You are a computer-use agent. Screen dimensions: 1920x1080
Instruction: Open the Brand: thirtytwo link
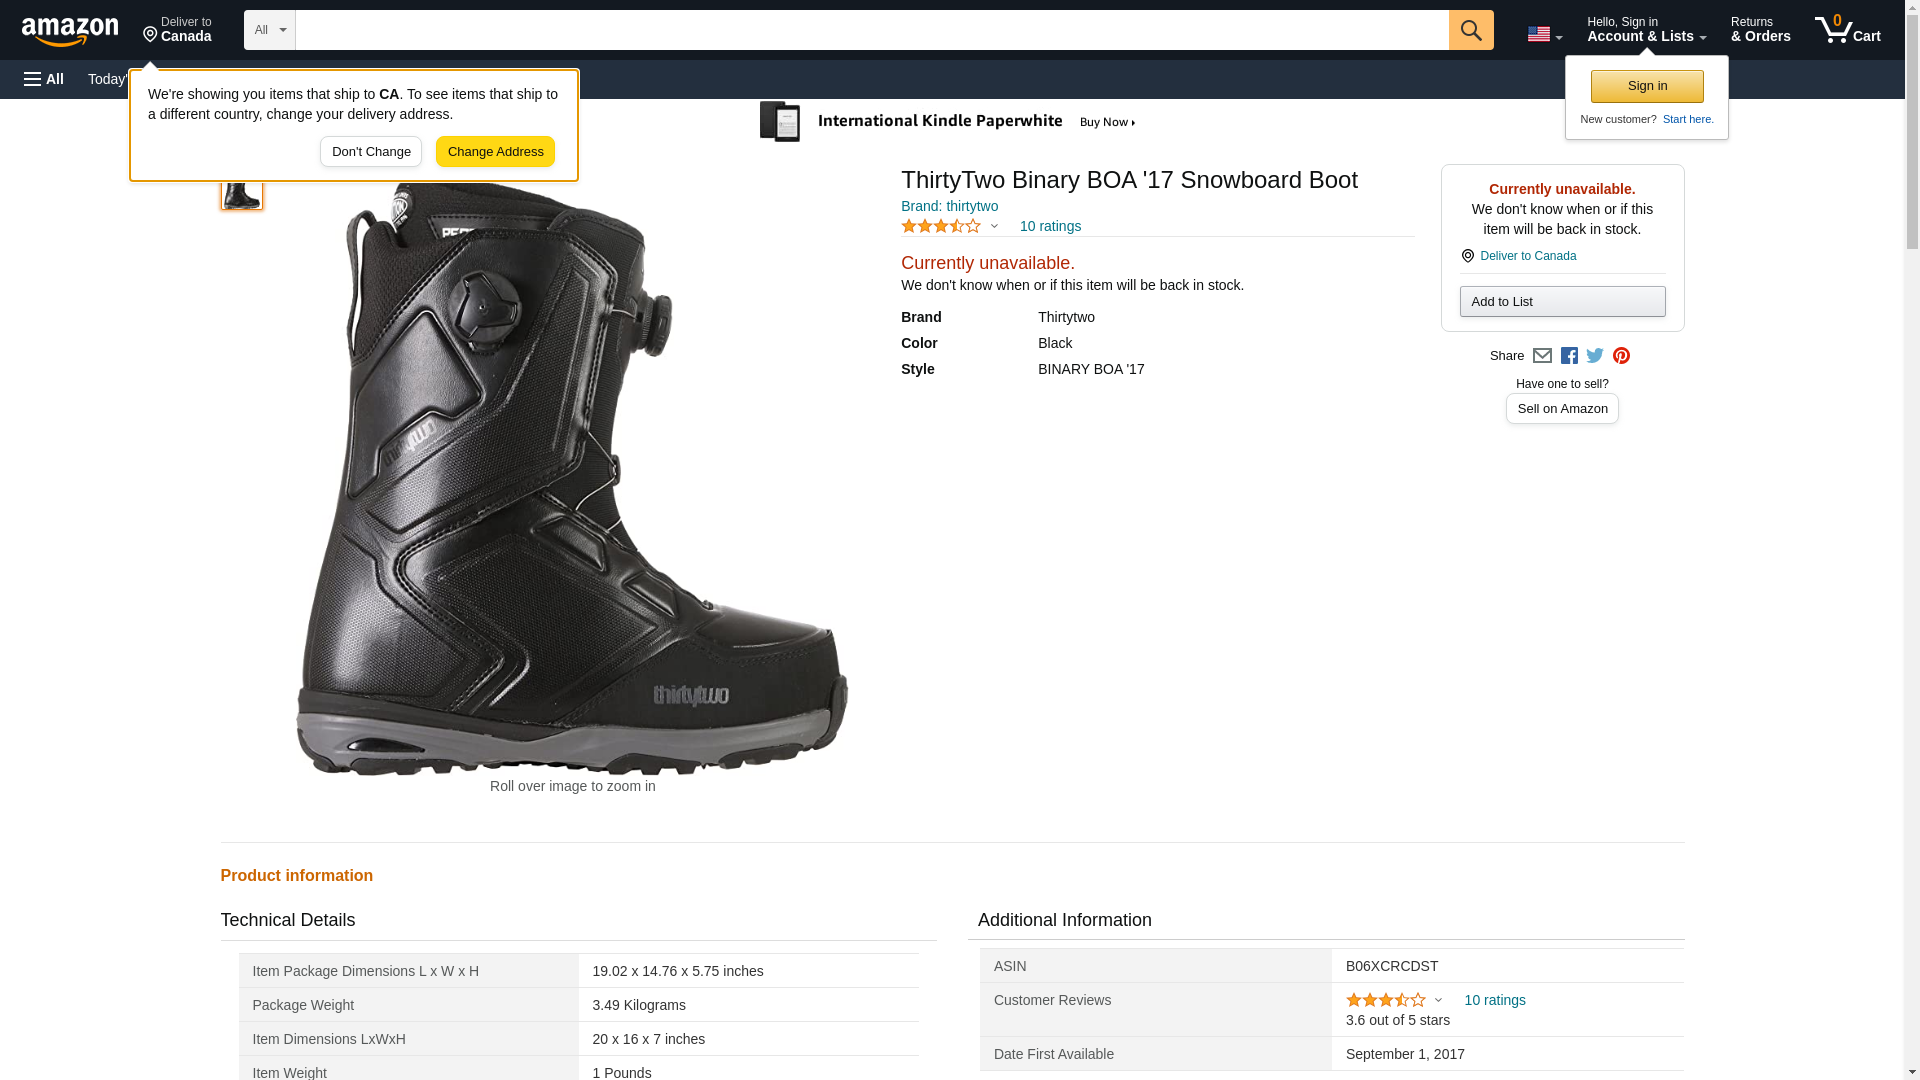pyautogui.click(x=949, y=206)
